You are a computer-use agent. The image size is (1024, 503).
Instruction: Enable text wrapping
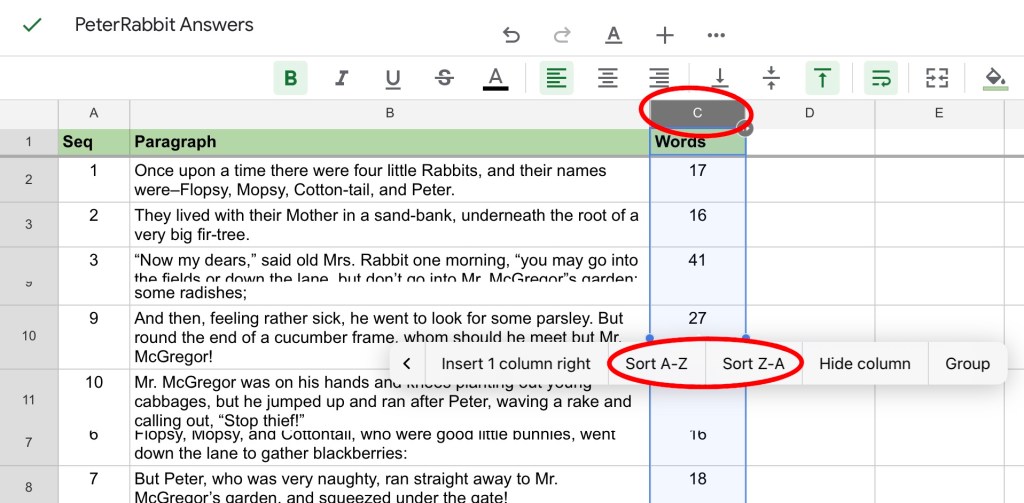[x=881, y=78]
